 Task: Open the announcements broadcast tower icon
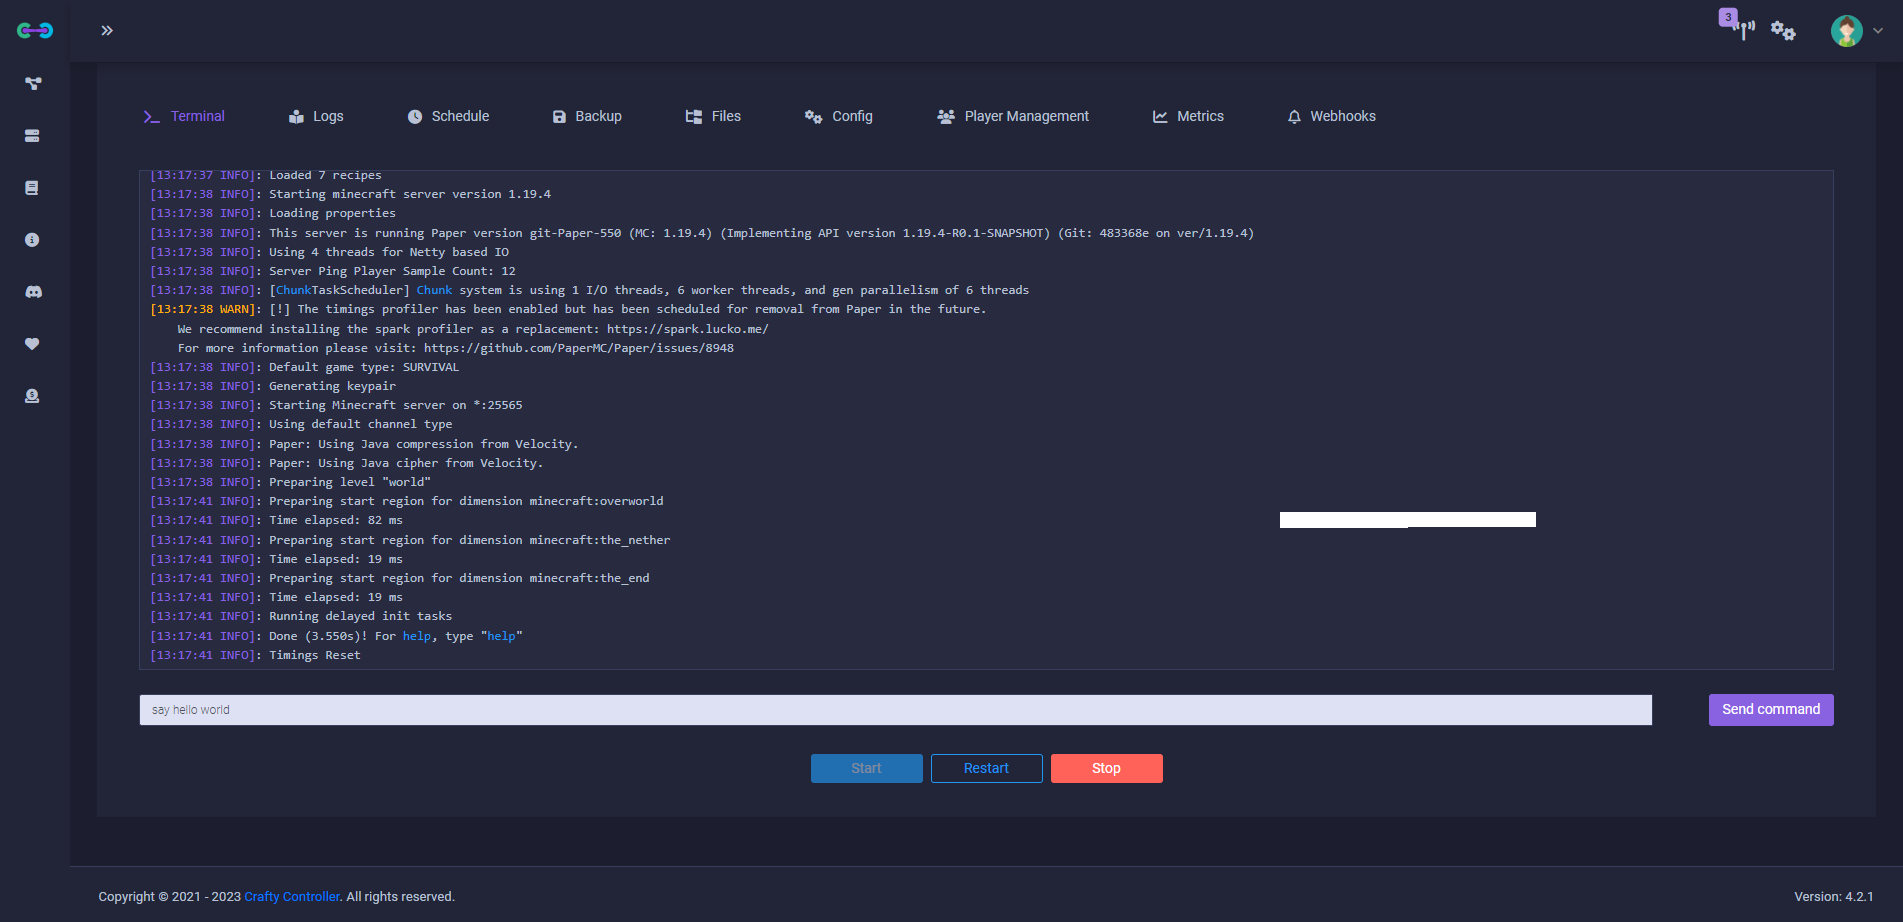1743,29
